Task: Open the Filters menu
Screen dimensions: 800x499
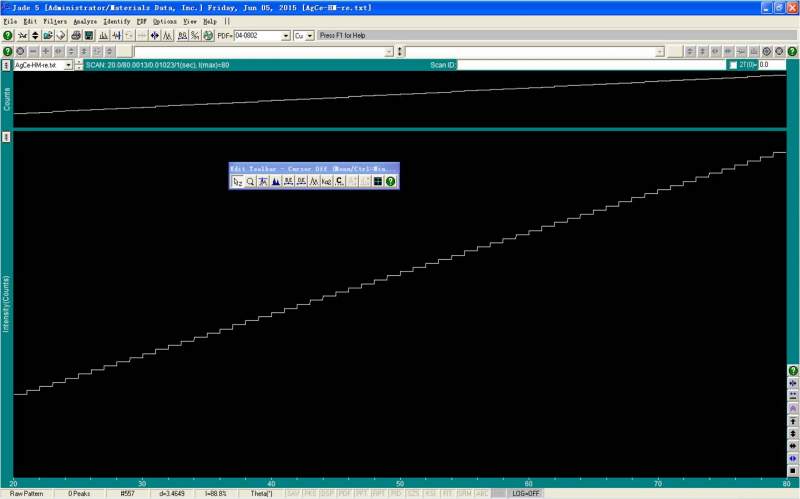Action: (x=55, y=21)
